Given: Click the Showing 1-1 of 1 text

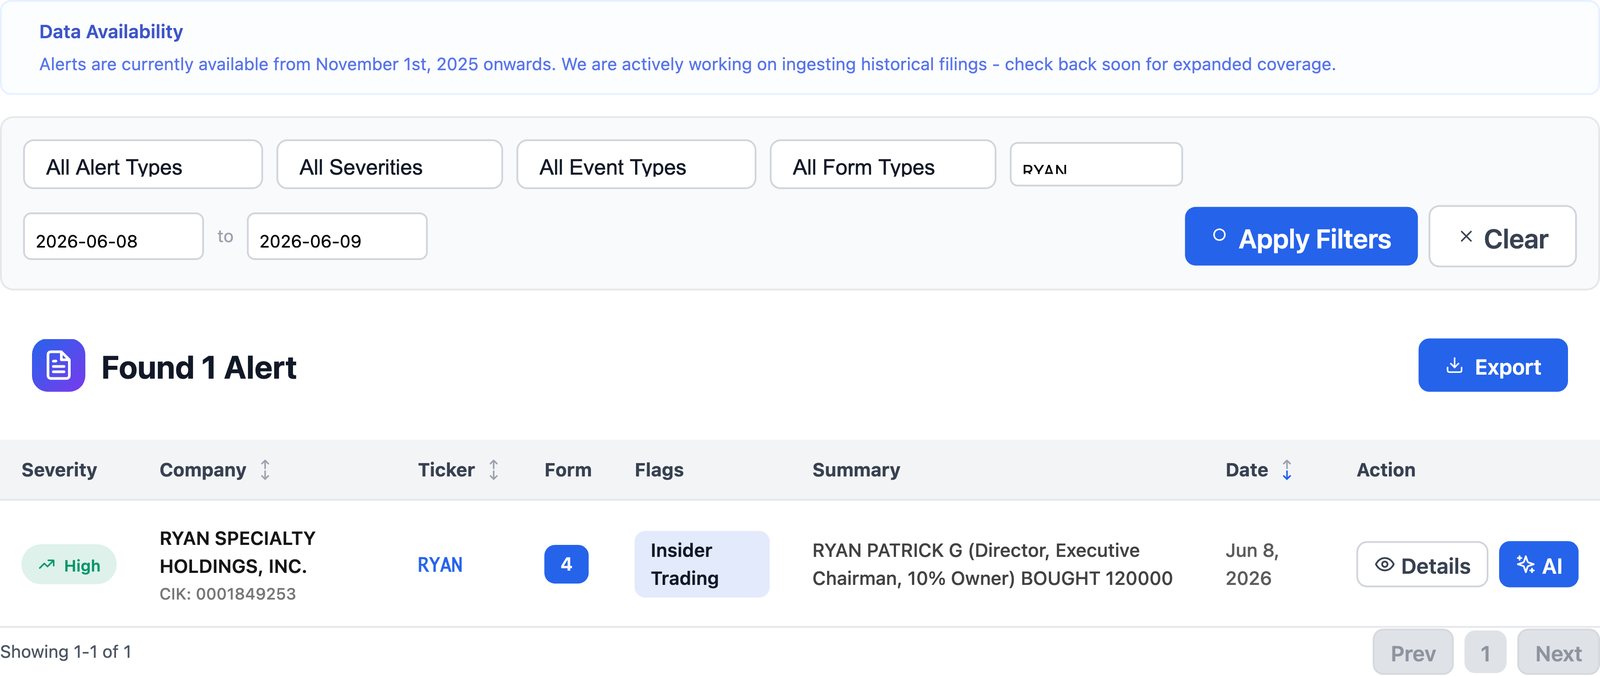Looking at the screenshot, I should coord(66,652).
